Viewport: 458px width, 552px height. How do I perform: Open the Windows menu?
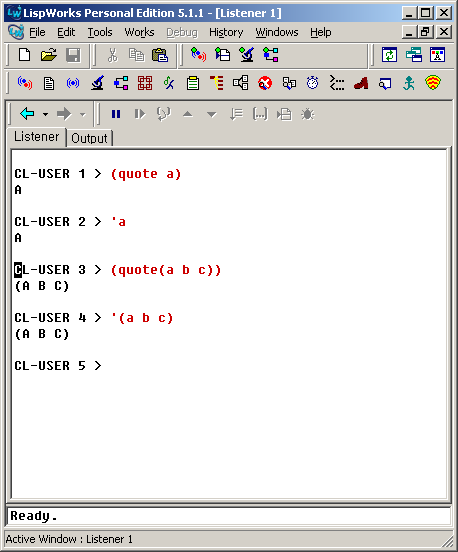tap(277, 32)
